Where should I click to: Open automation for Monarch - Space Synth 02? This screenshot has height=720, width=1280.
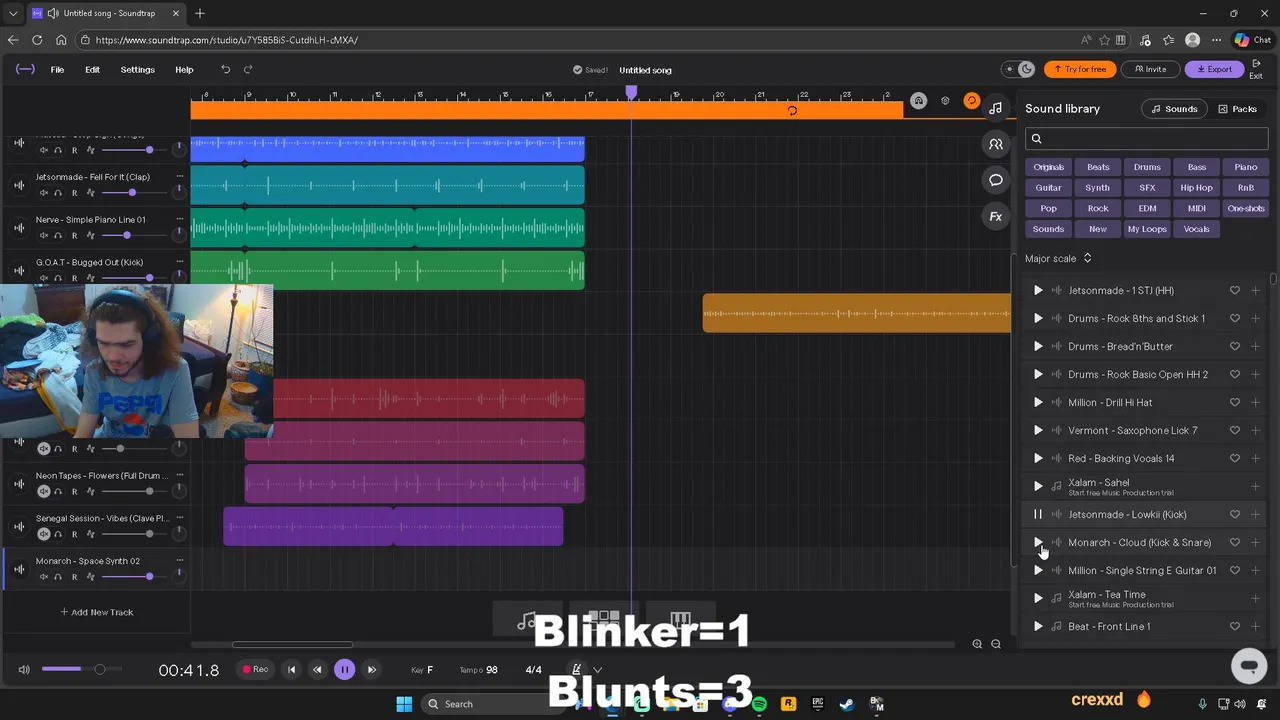point(90,577)
